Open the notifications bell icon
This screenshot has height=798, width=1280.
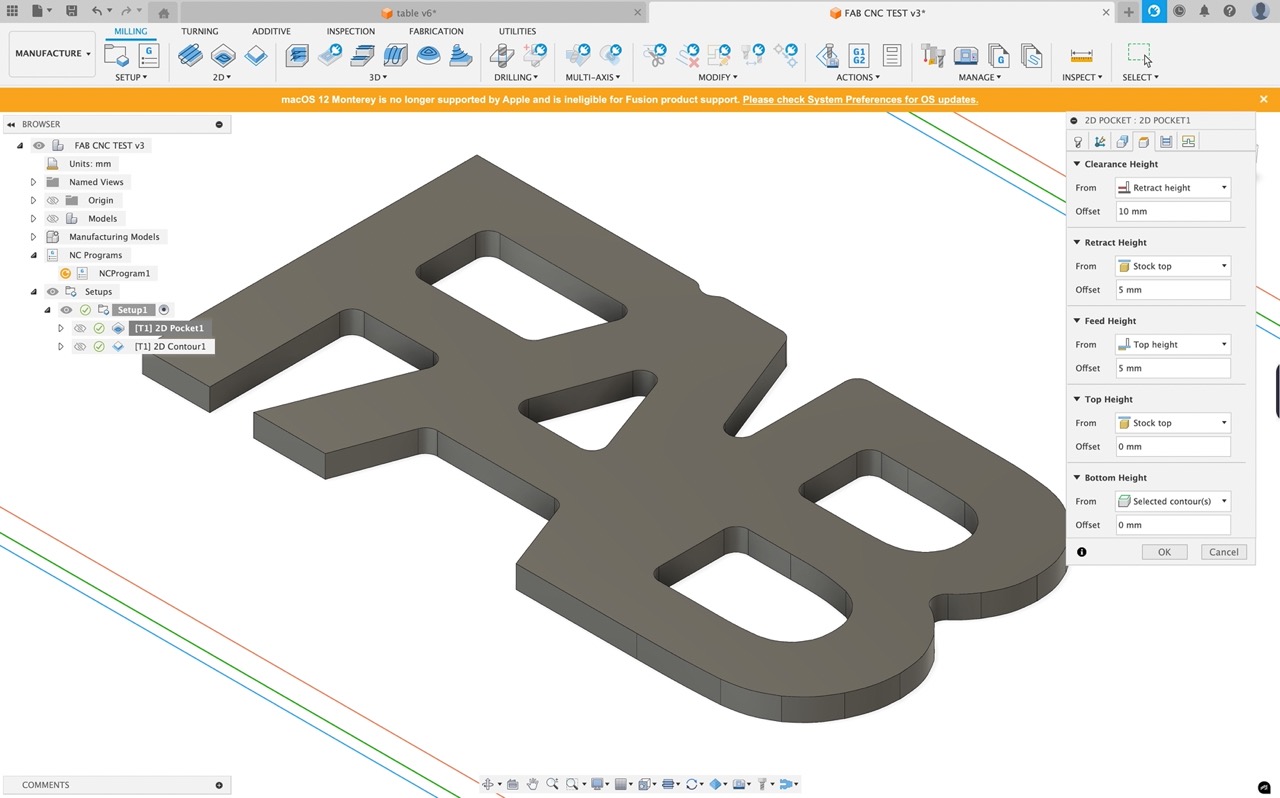pyautogui.click(x=1204, y=12)
